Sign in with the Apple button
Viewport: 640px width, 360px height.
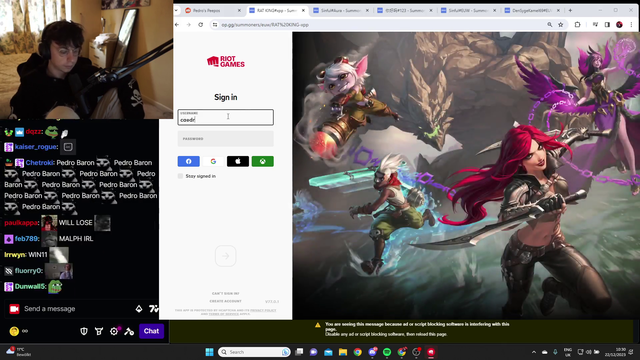[238, 161]
